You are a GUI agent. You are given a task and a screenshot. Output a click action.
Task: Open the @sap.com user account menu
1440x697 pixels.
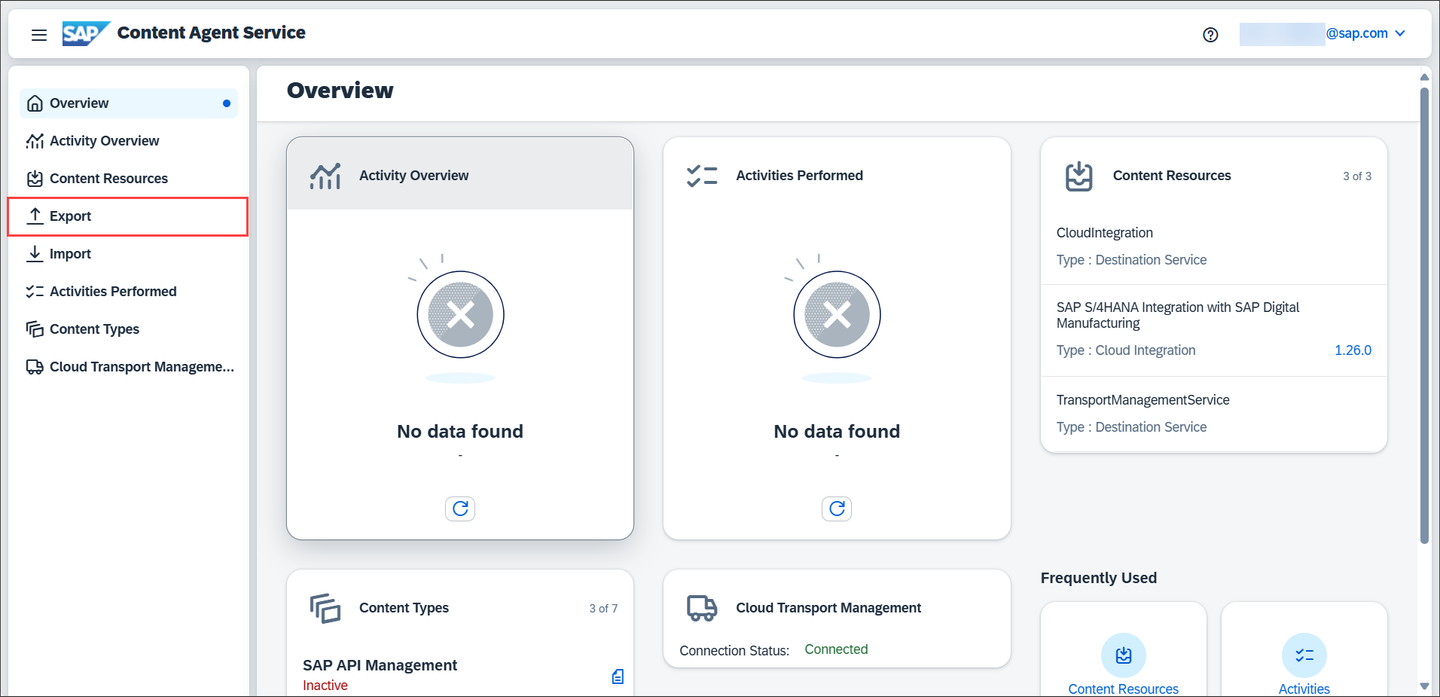1322,34
